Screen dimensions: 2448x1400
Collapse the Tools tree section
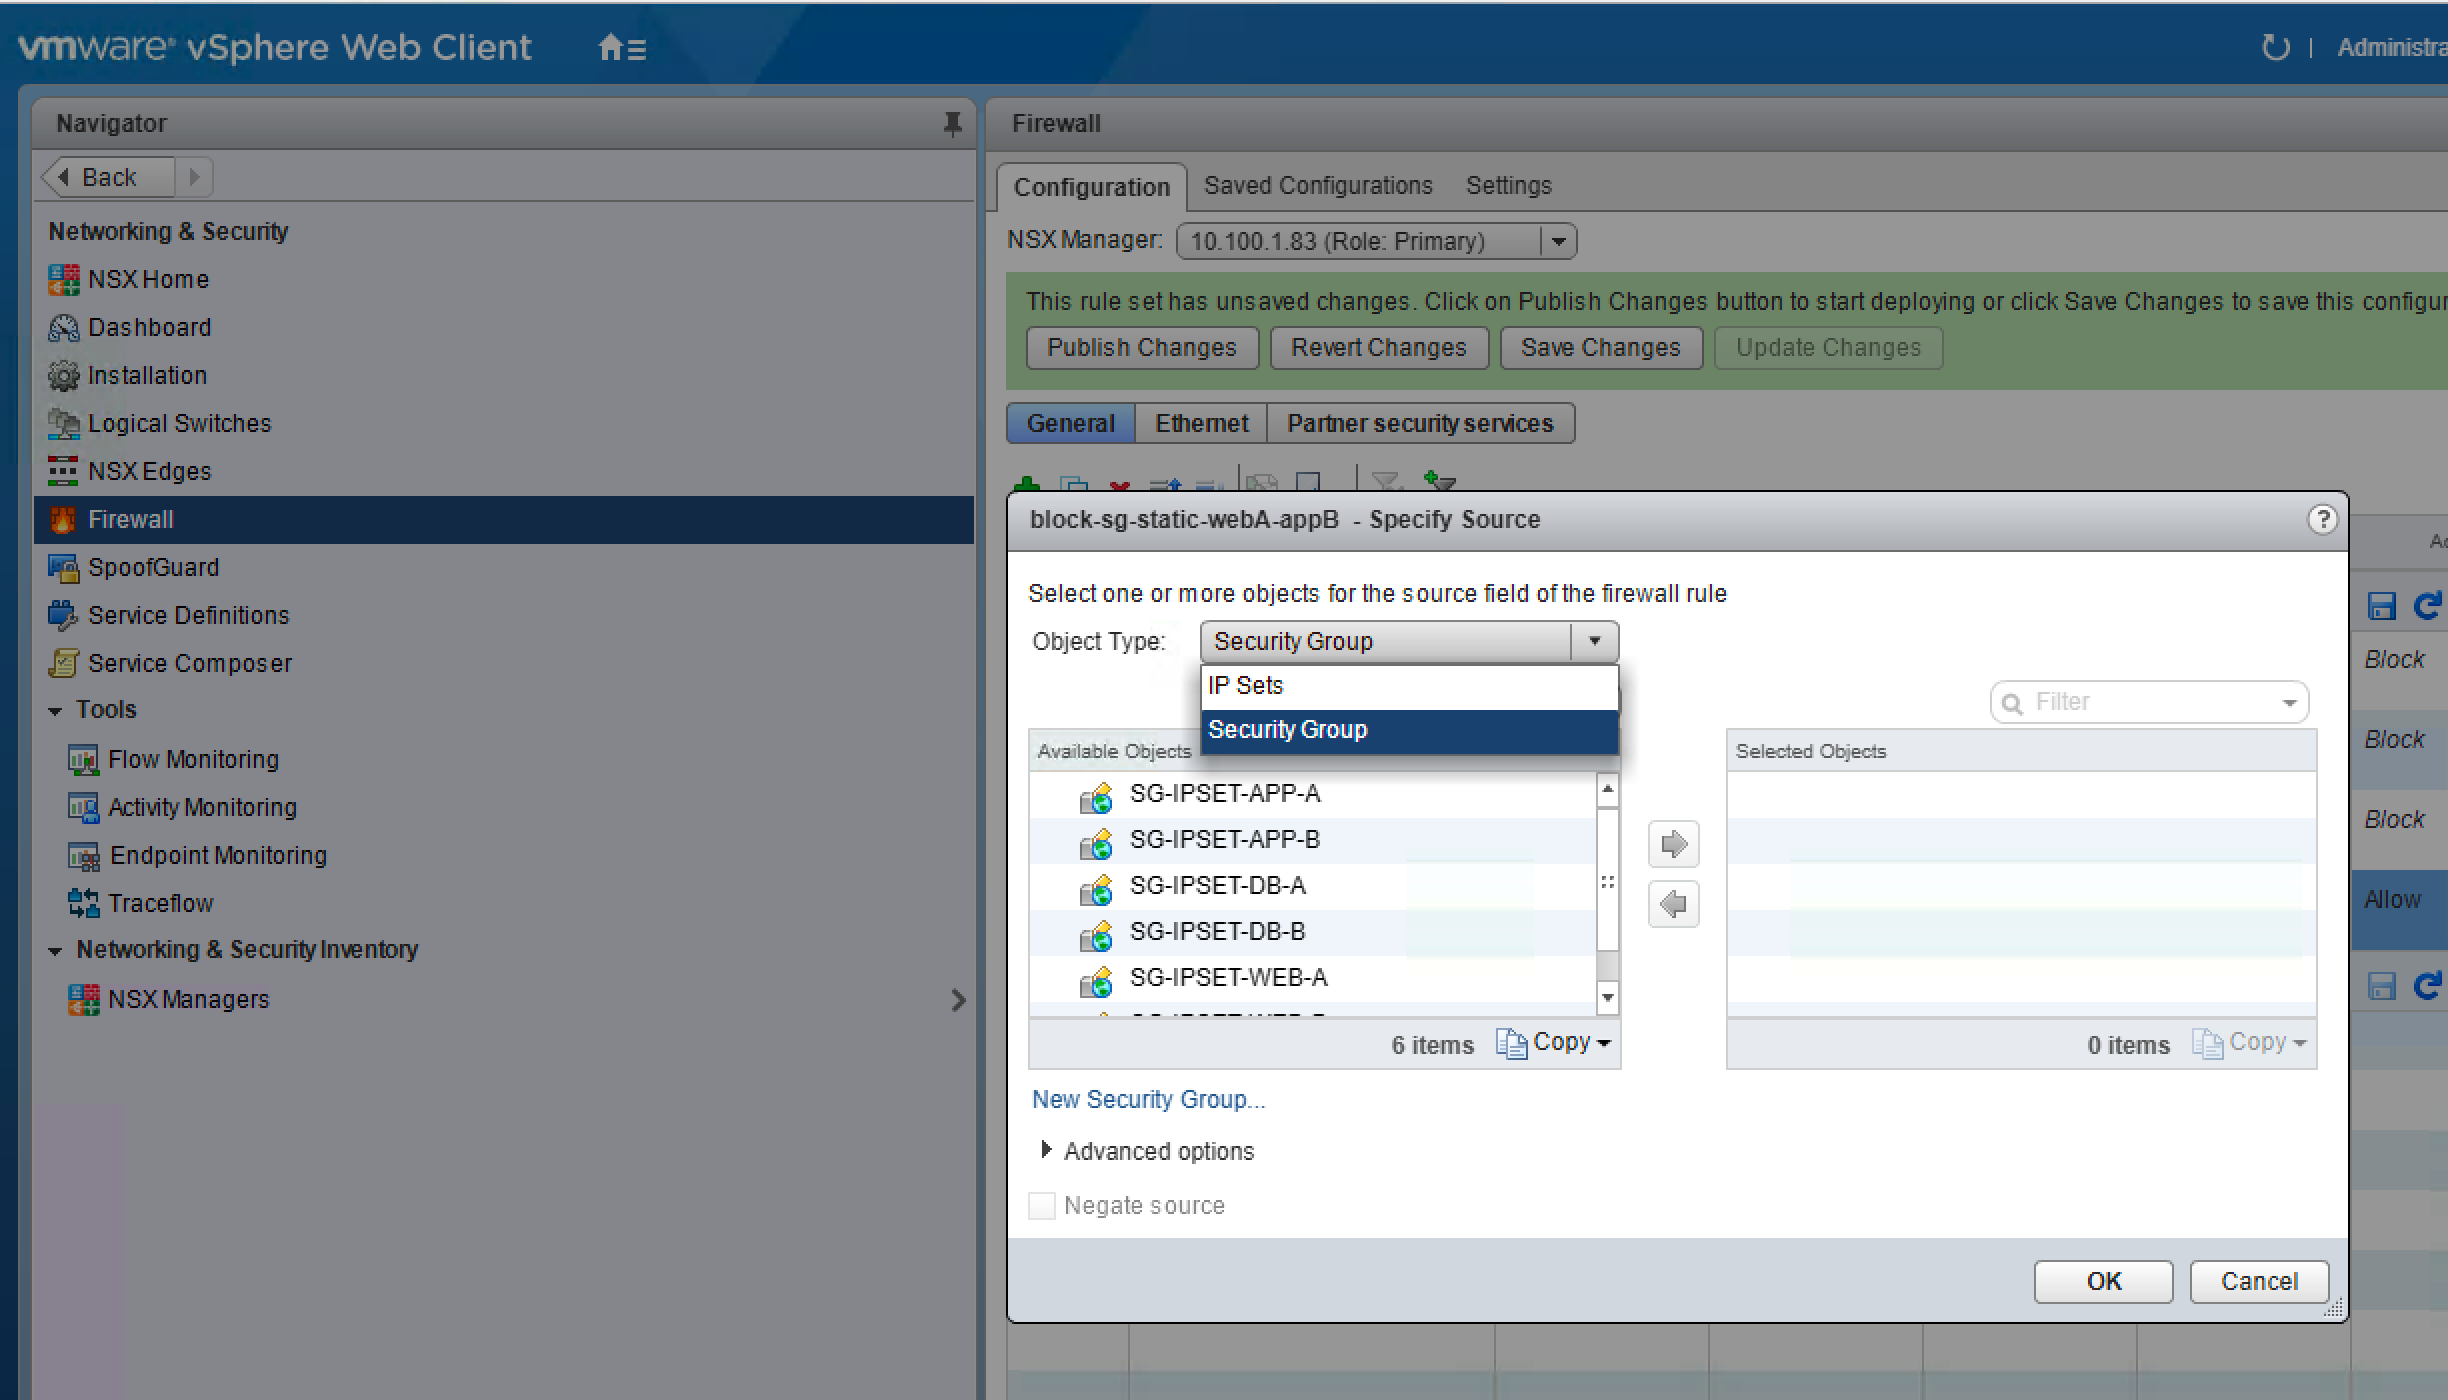tap(56, 711)
